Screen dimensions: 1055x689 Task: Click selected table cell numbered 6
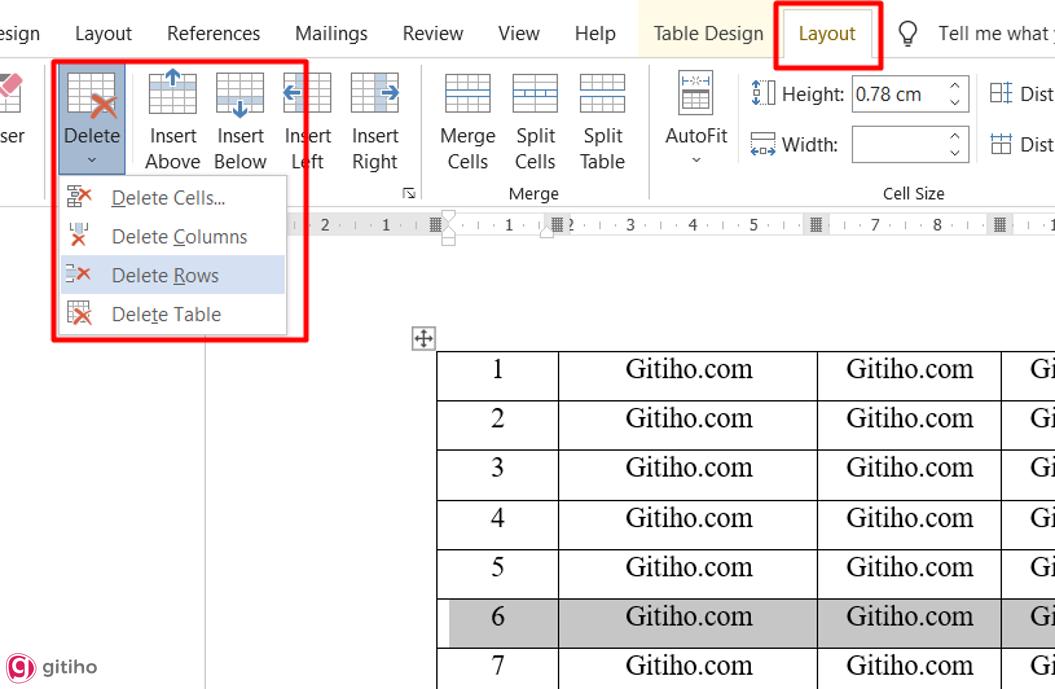[x=497, y=623]
